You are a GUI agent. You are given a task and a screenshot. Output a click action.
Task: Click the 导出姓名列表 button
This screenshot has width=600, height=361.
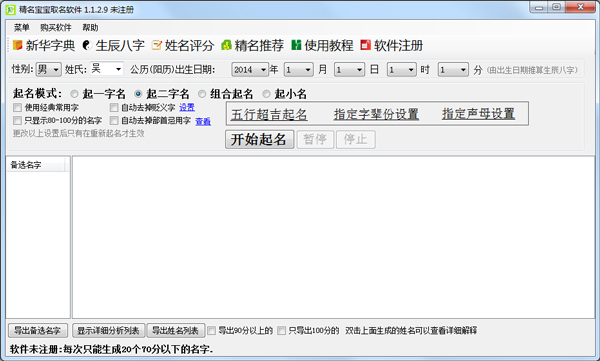176,330
